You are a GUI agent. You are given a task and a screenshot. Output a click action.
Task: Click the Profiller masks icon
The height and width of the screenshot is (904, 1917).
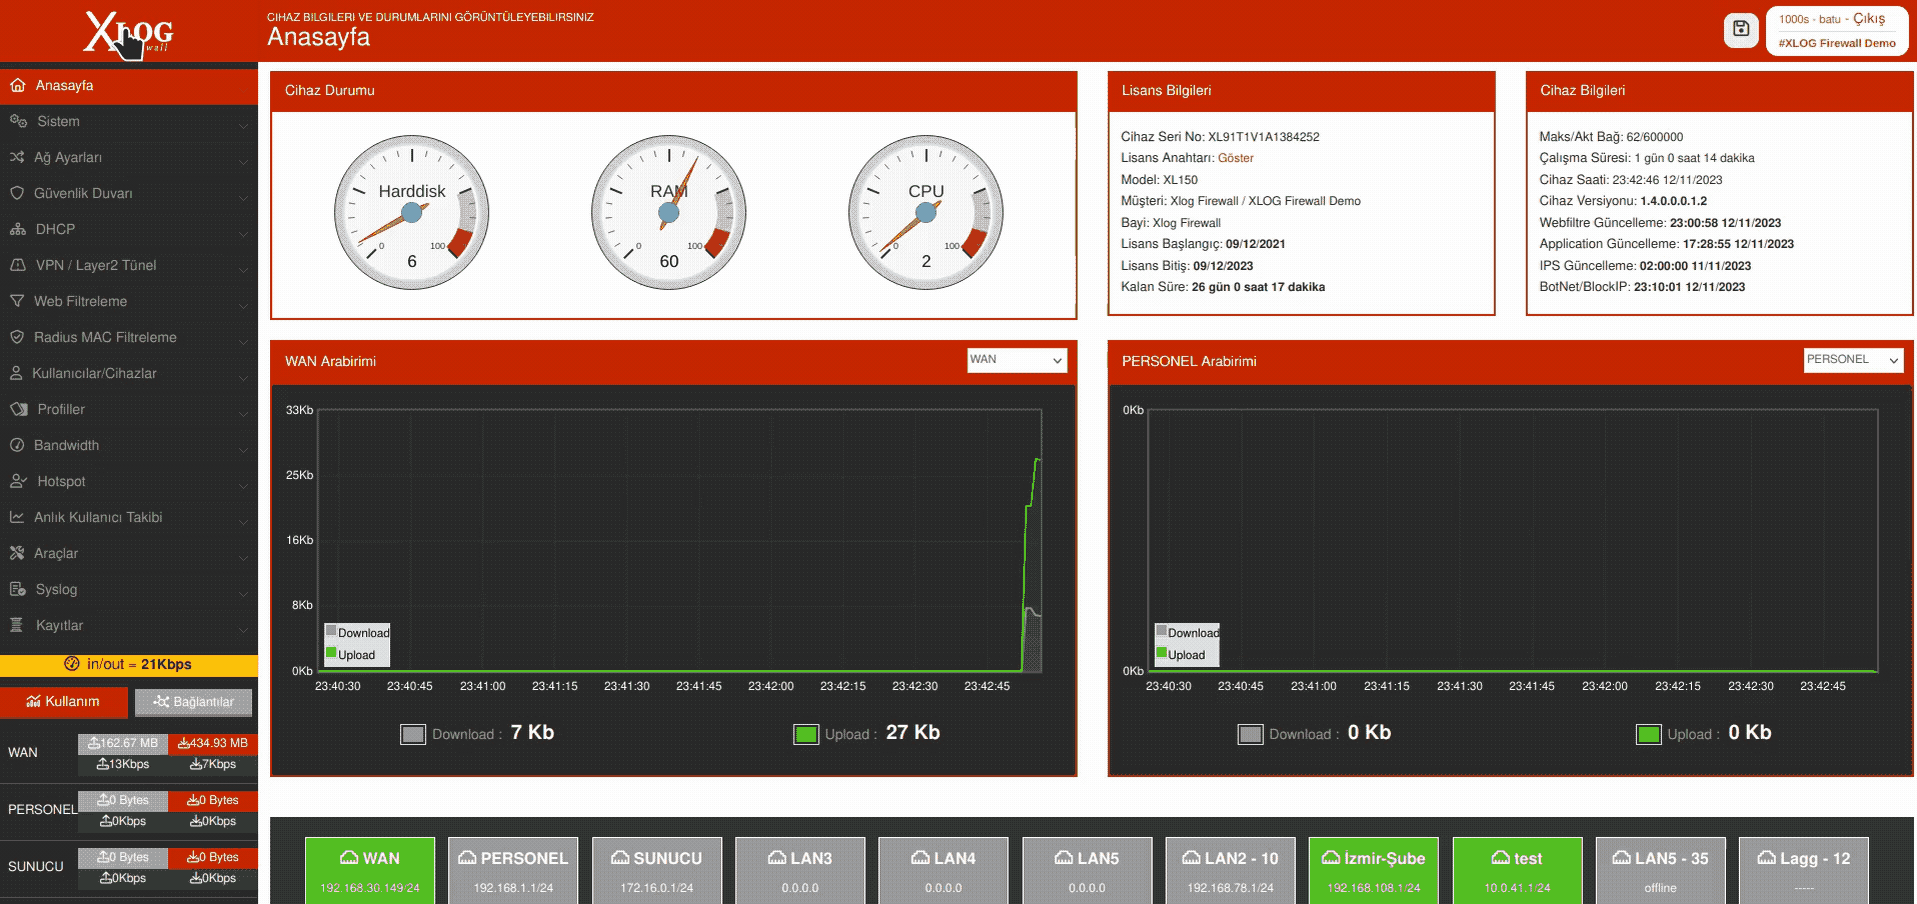click(x=19, y=409)
